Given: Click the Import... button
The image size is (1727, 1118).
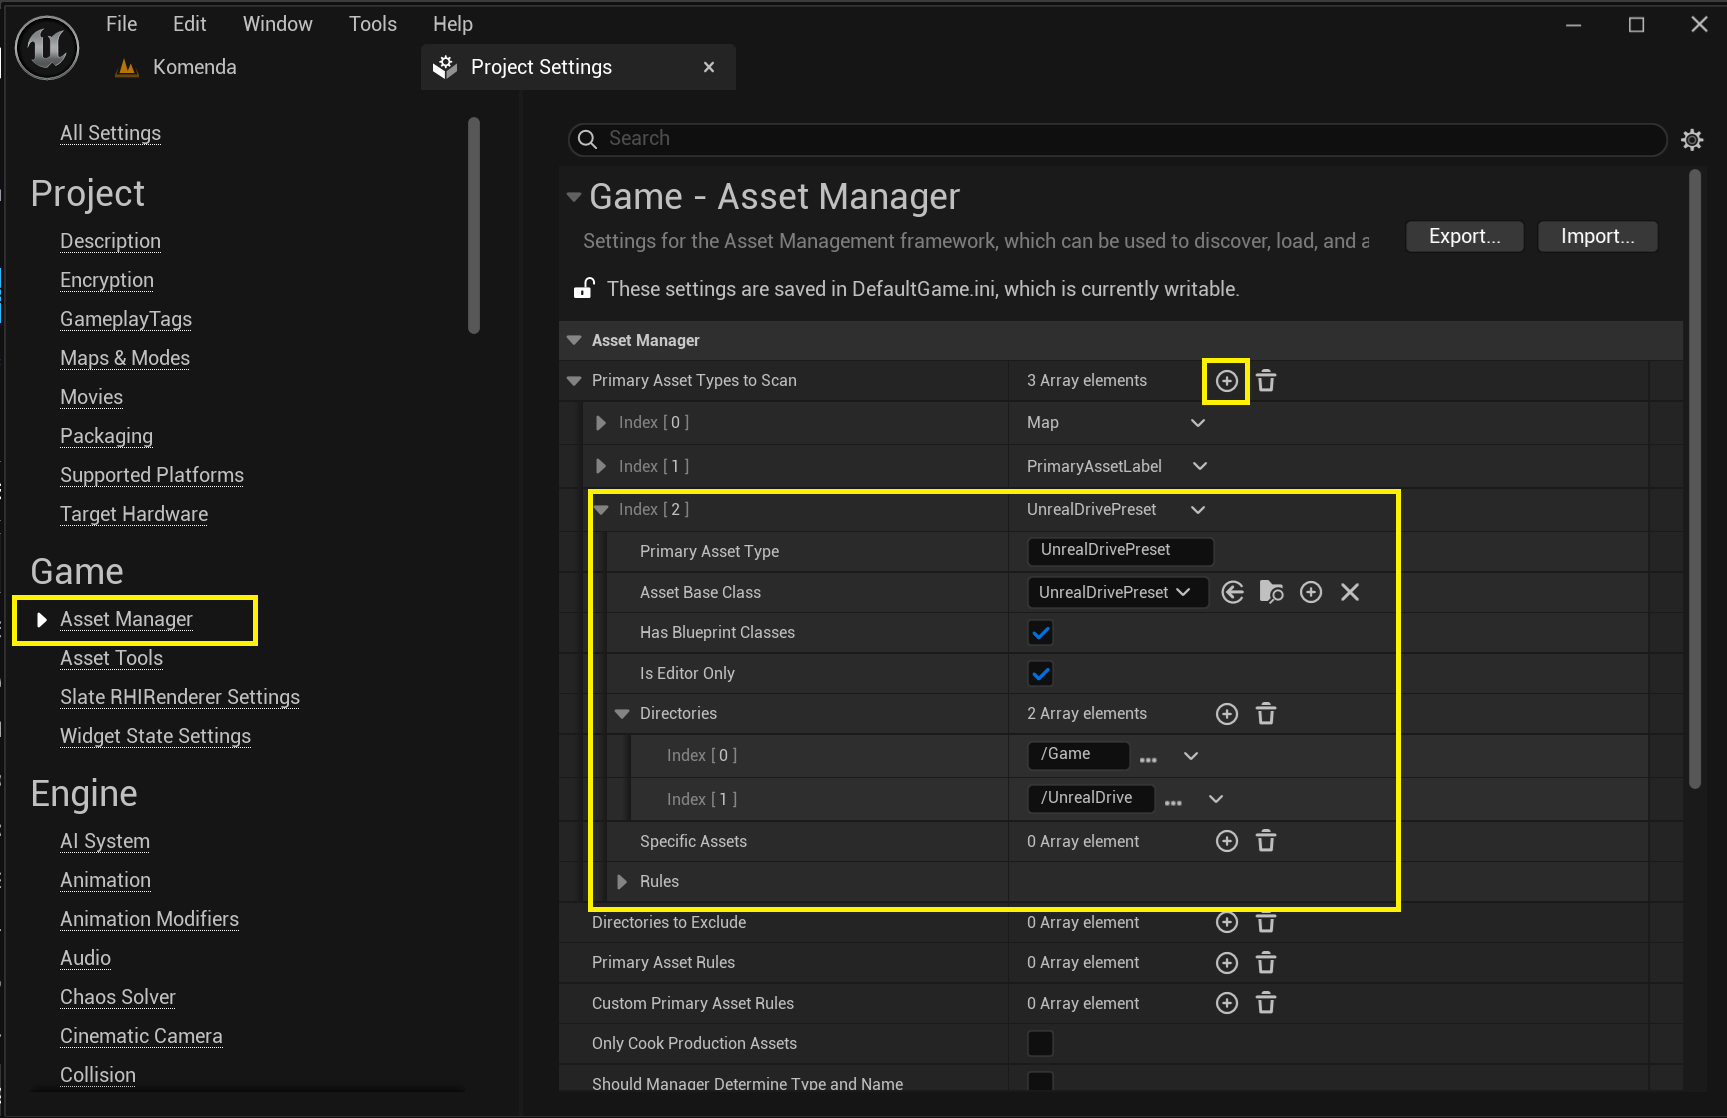Looking at the screenshot, I should point(1597,236).
